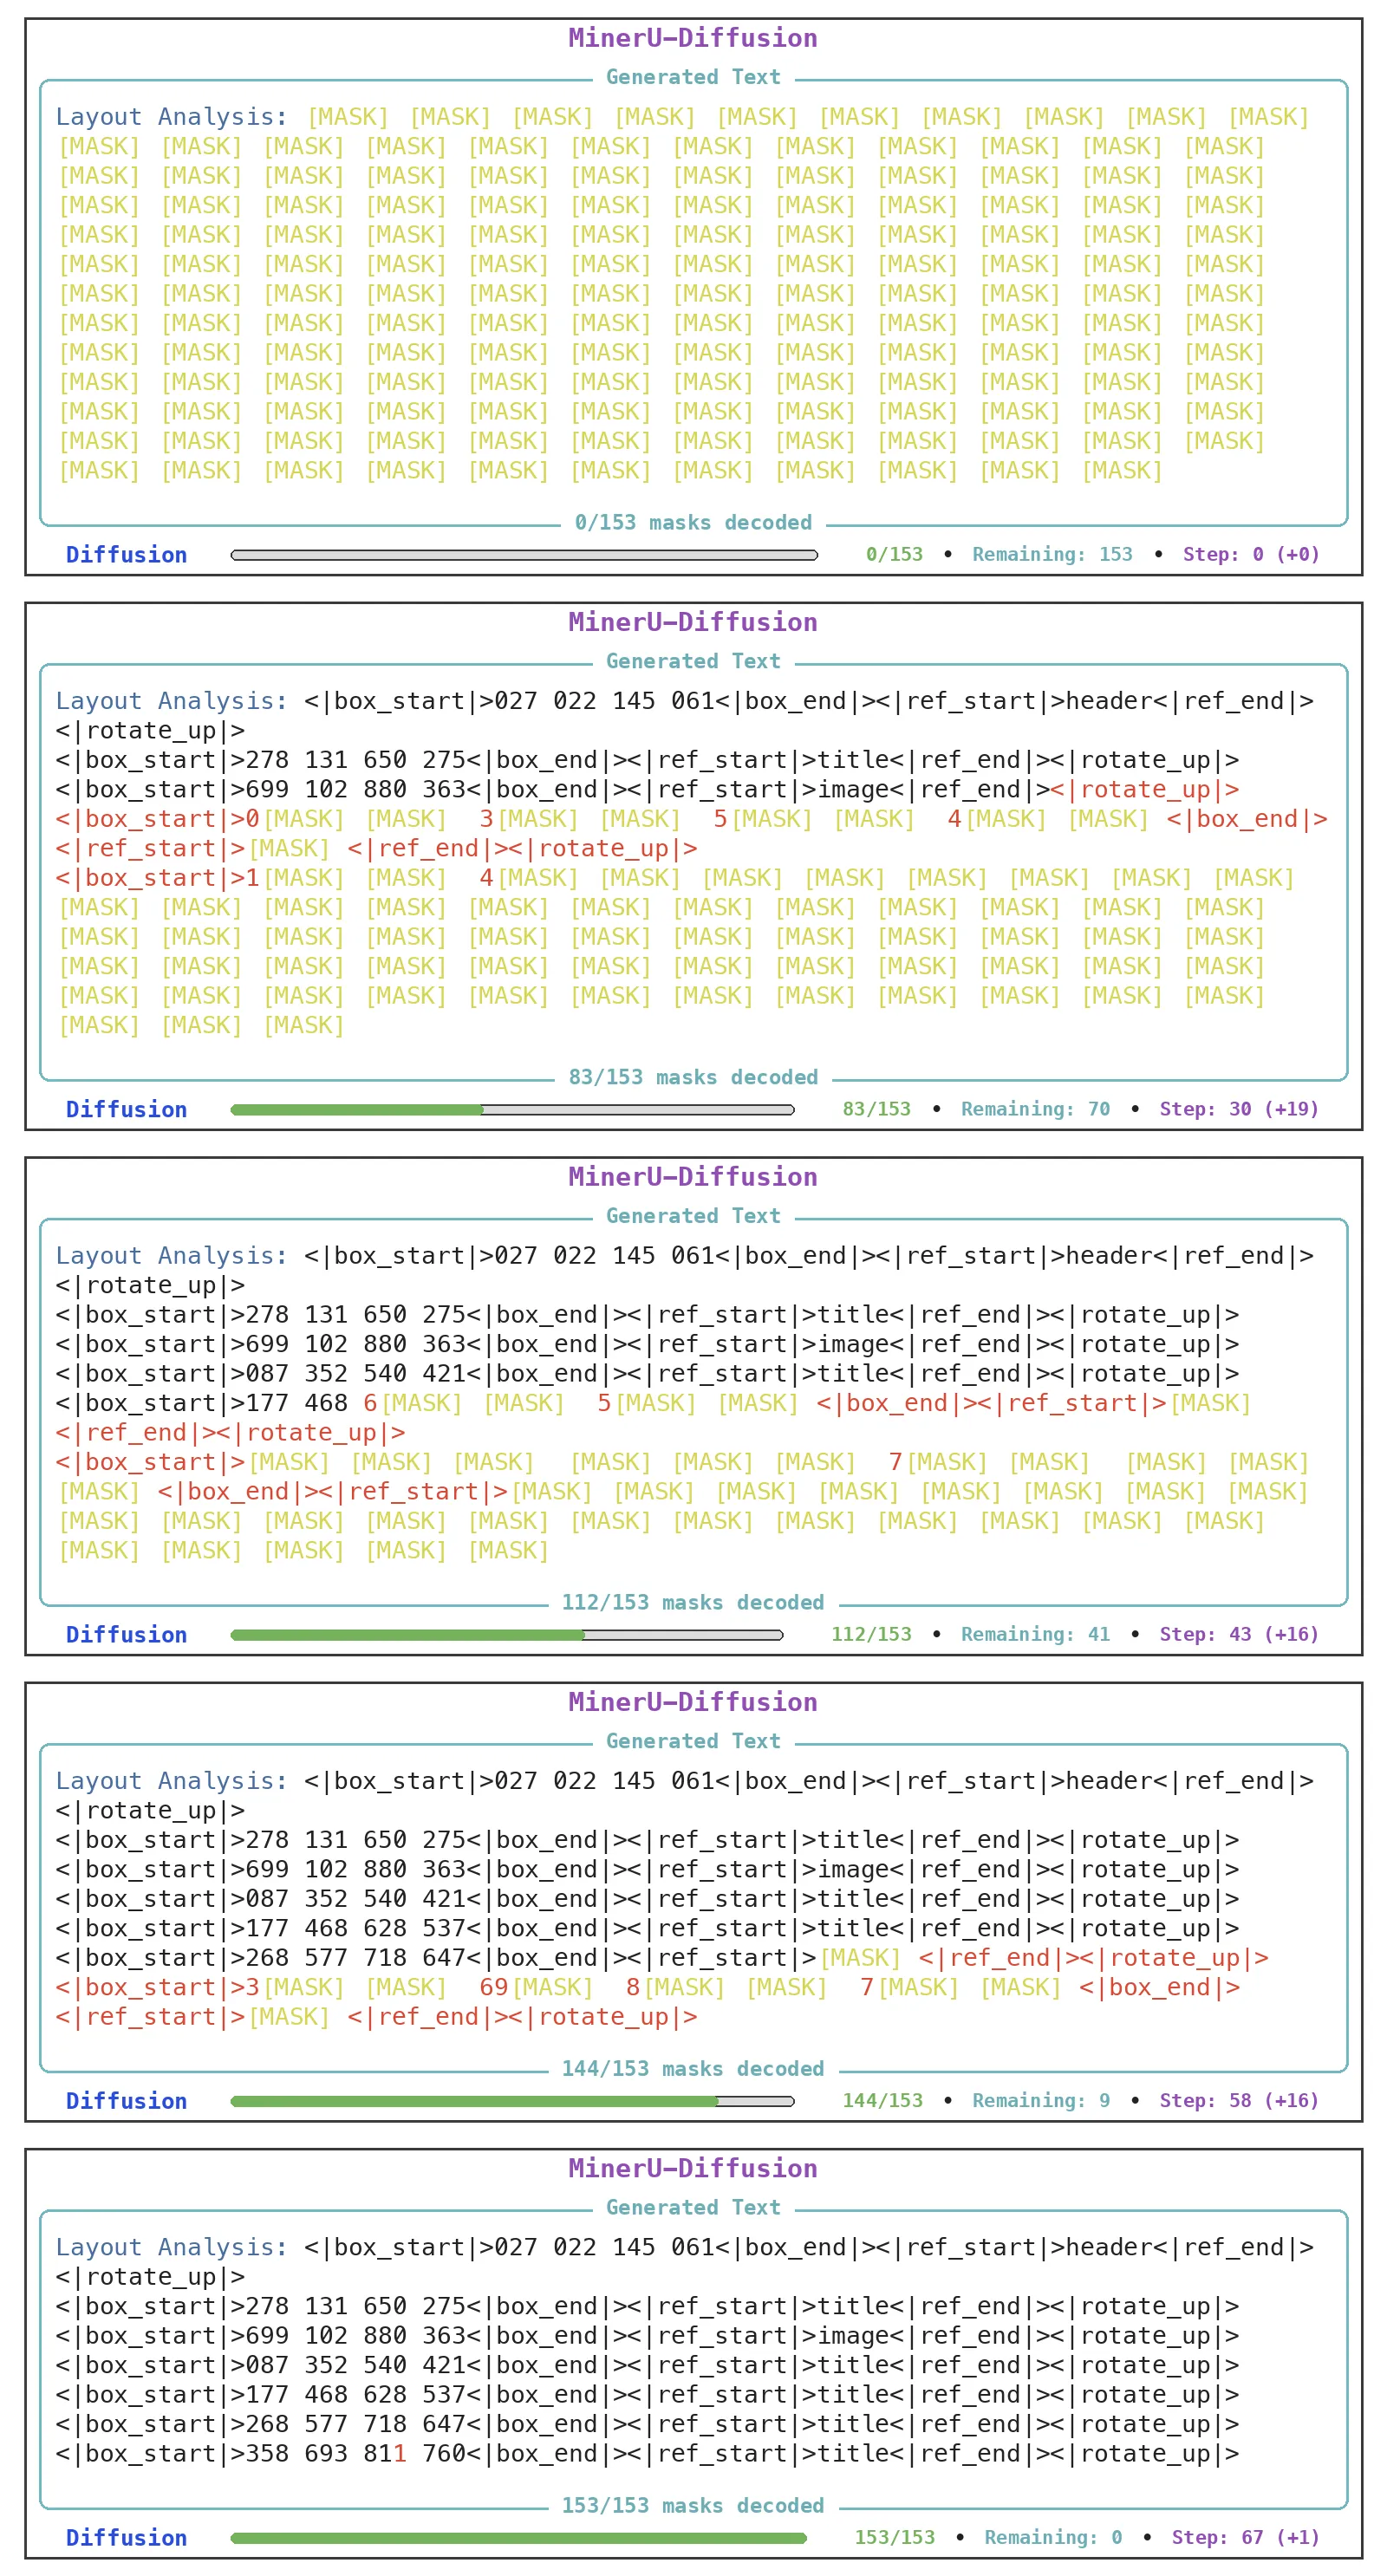
Task: Click the Generated Text heading in the Step 58 panel
Action: pyautogui.click(x=693, y=1741)
